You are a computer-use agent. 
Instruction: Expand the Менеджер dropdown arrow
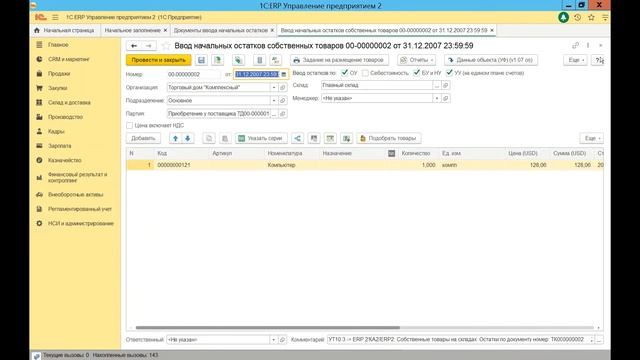coord(437,98)
